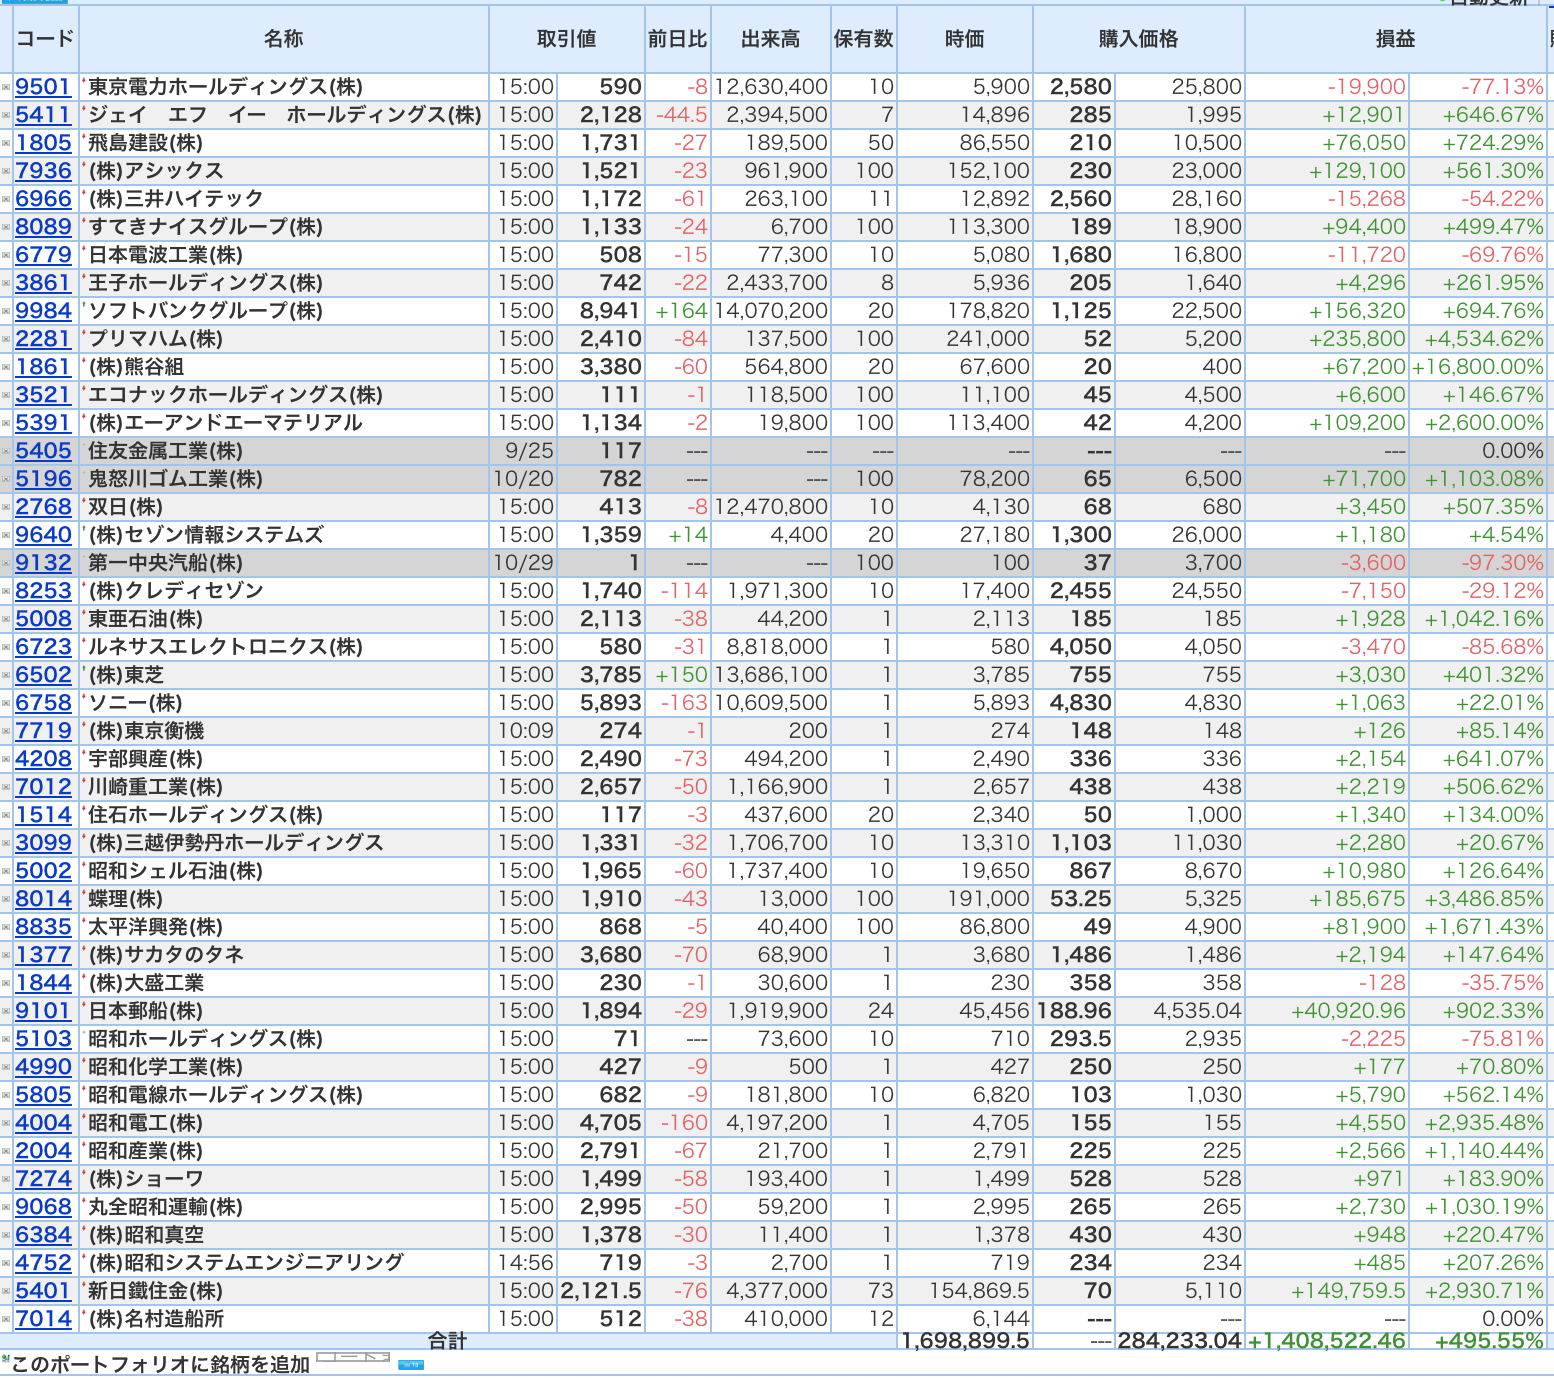This screenshot has width=1554, height=1378.
Task: Click delete icon beside code 9132 第一中央汽船
Action: pyautogui.click(x=6, y=564)
